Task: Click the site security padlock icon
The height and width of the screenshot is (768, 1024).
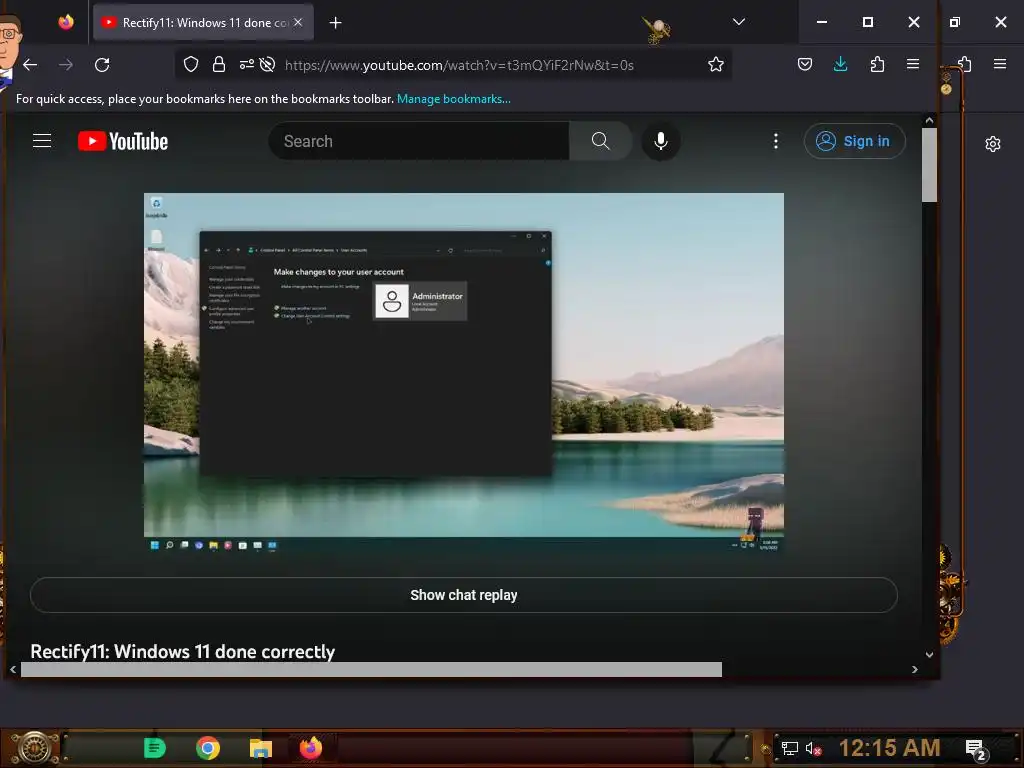Action: 219,64
